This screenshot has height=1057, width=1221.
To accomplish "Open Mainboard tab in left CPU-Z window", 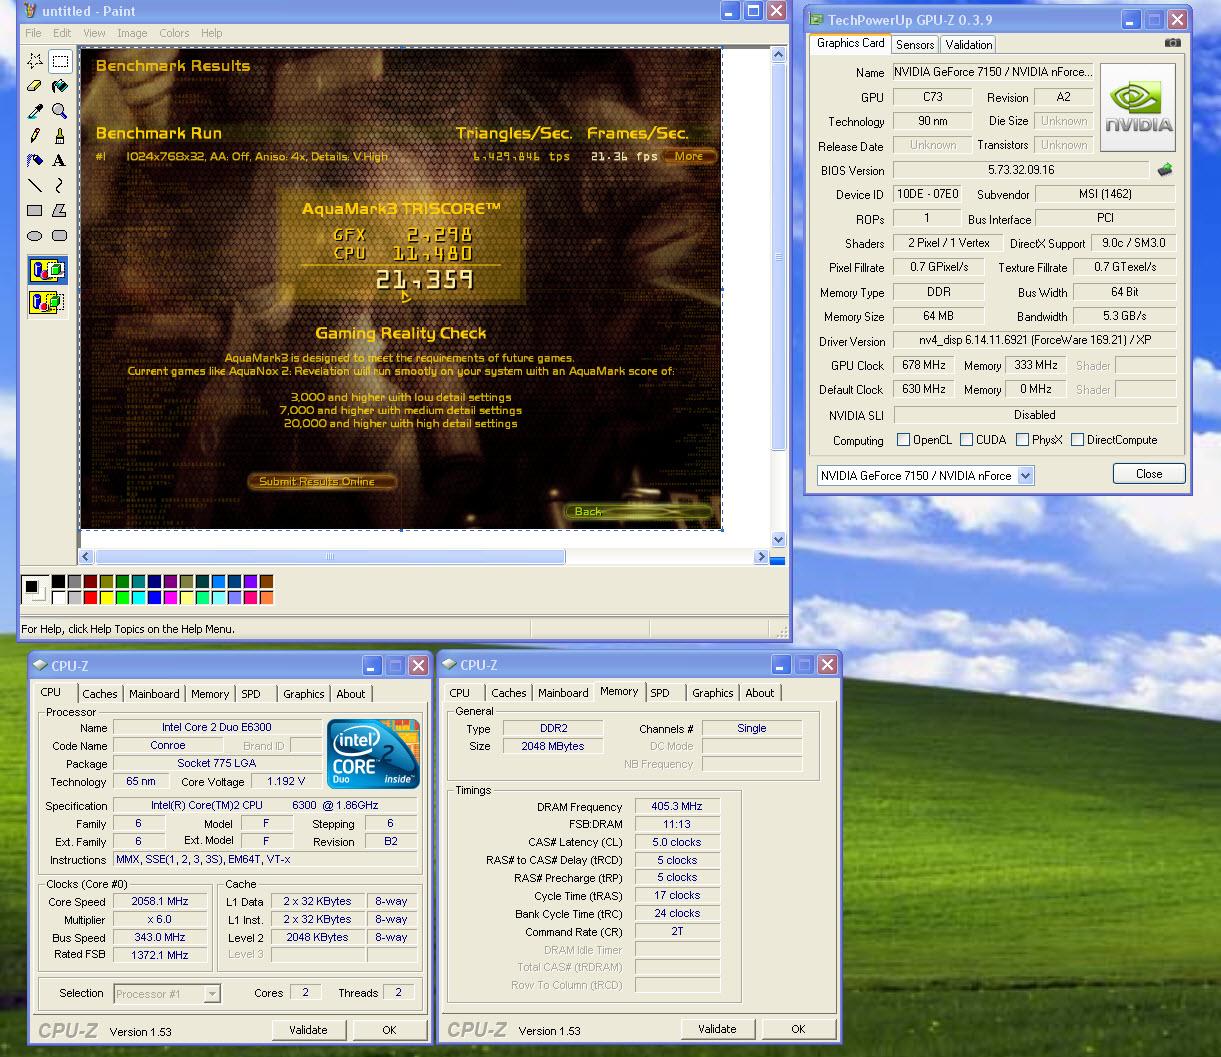I will click(154, 694).
